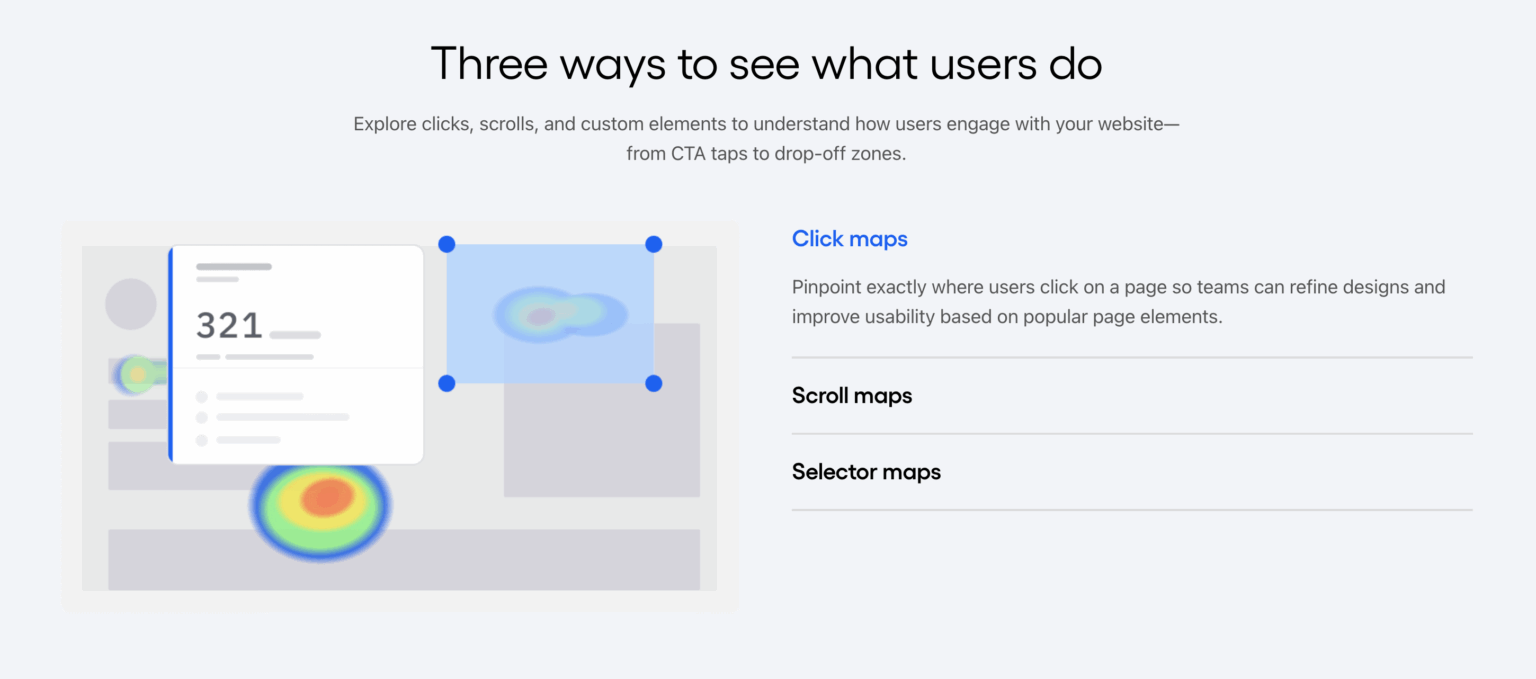1536x679 pixels.
Task: Expand the Selector maps section
Action: pos(866,472)
